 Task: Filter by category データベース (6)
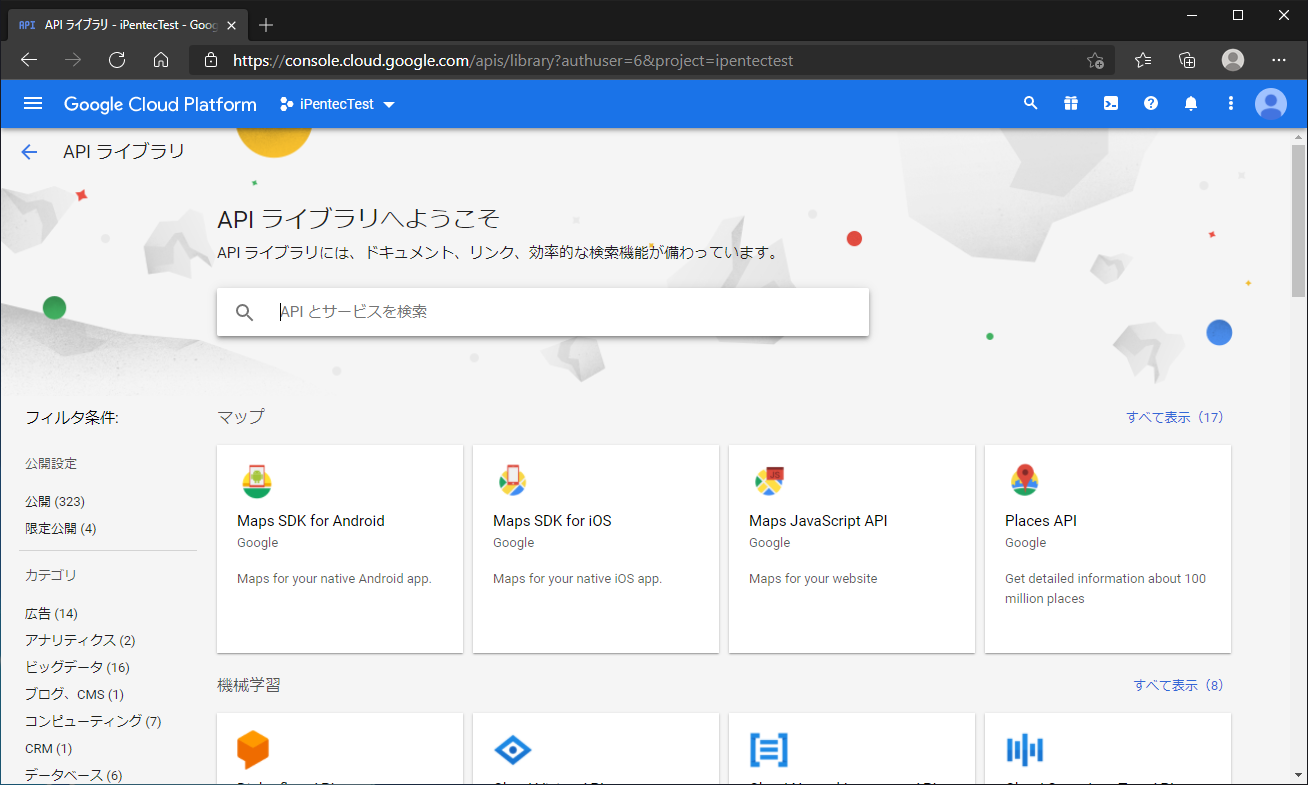pos(74,775)
